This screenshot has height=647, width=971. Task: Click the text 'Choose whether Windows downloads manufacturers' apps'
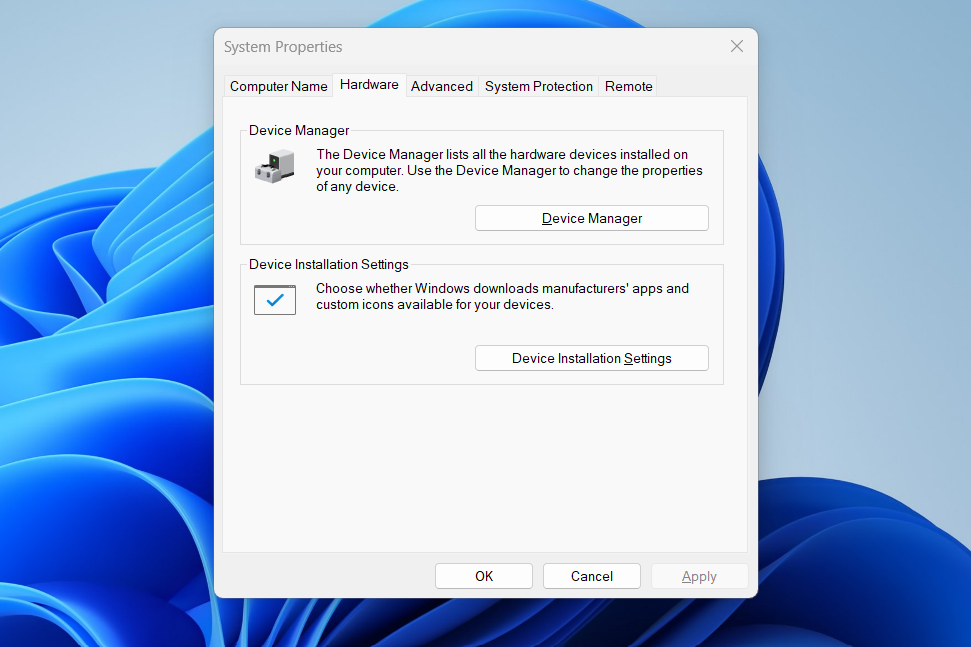(x=488, y=289)
